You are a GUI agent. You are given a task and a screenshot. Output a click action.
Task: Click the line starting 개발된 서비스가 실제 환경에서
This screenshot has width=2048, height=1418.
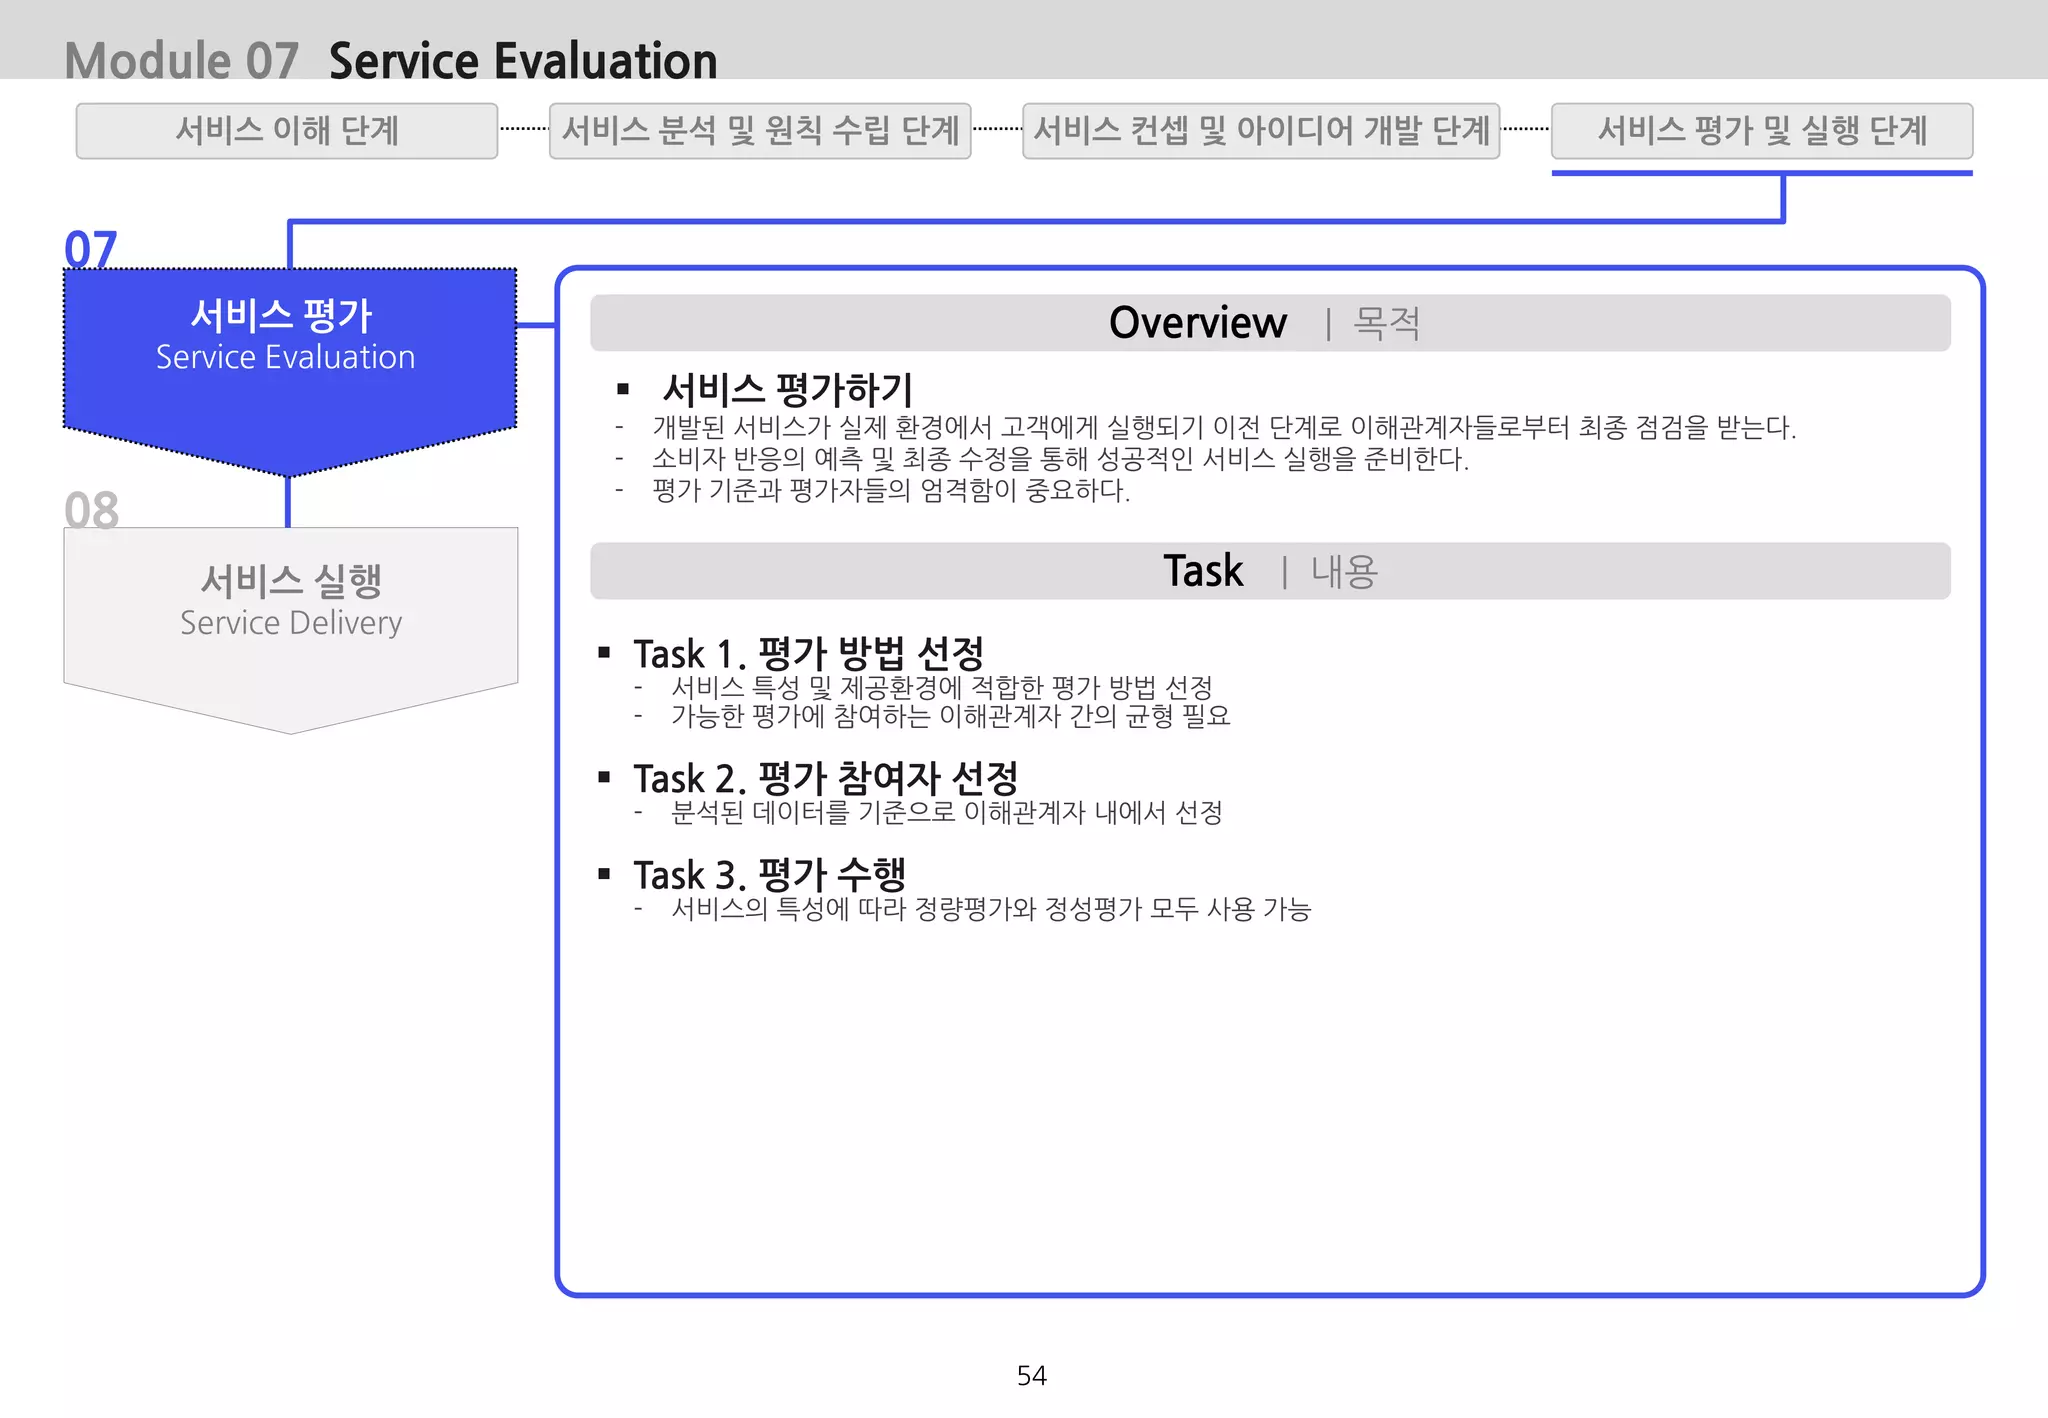(1224, 428)
